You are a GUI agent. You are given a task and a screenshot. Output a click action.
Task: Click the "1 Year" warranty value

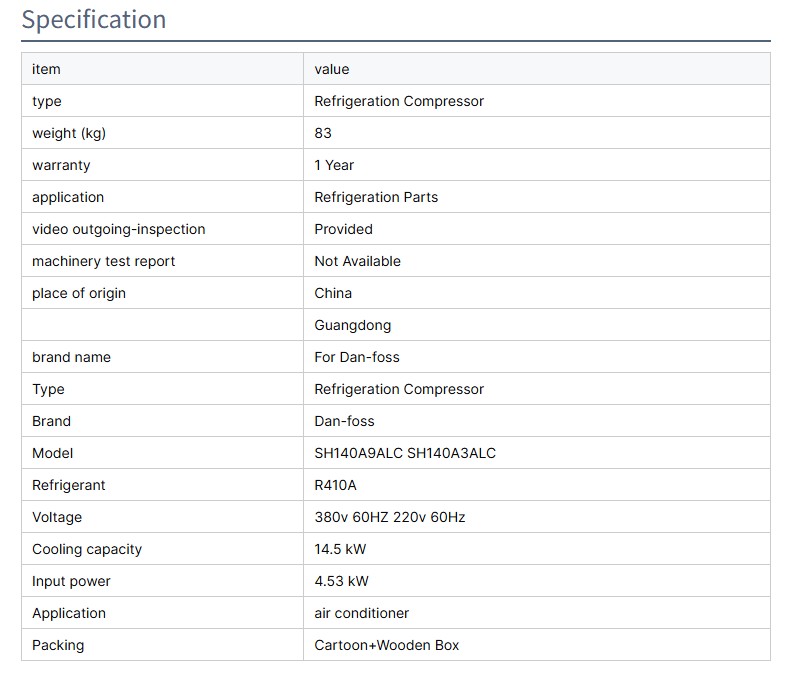[334, 165]
